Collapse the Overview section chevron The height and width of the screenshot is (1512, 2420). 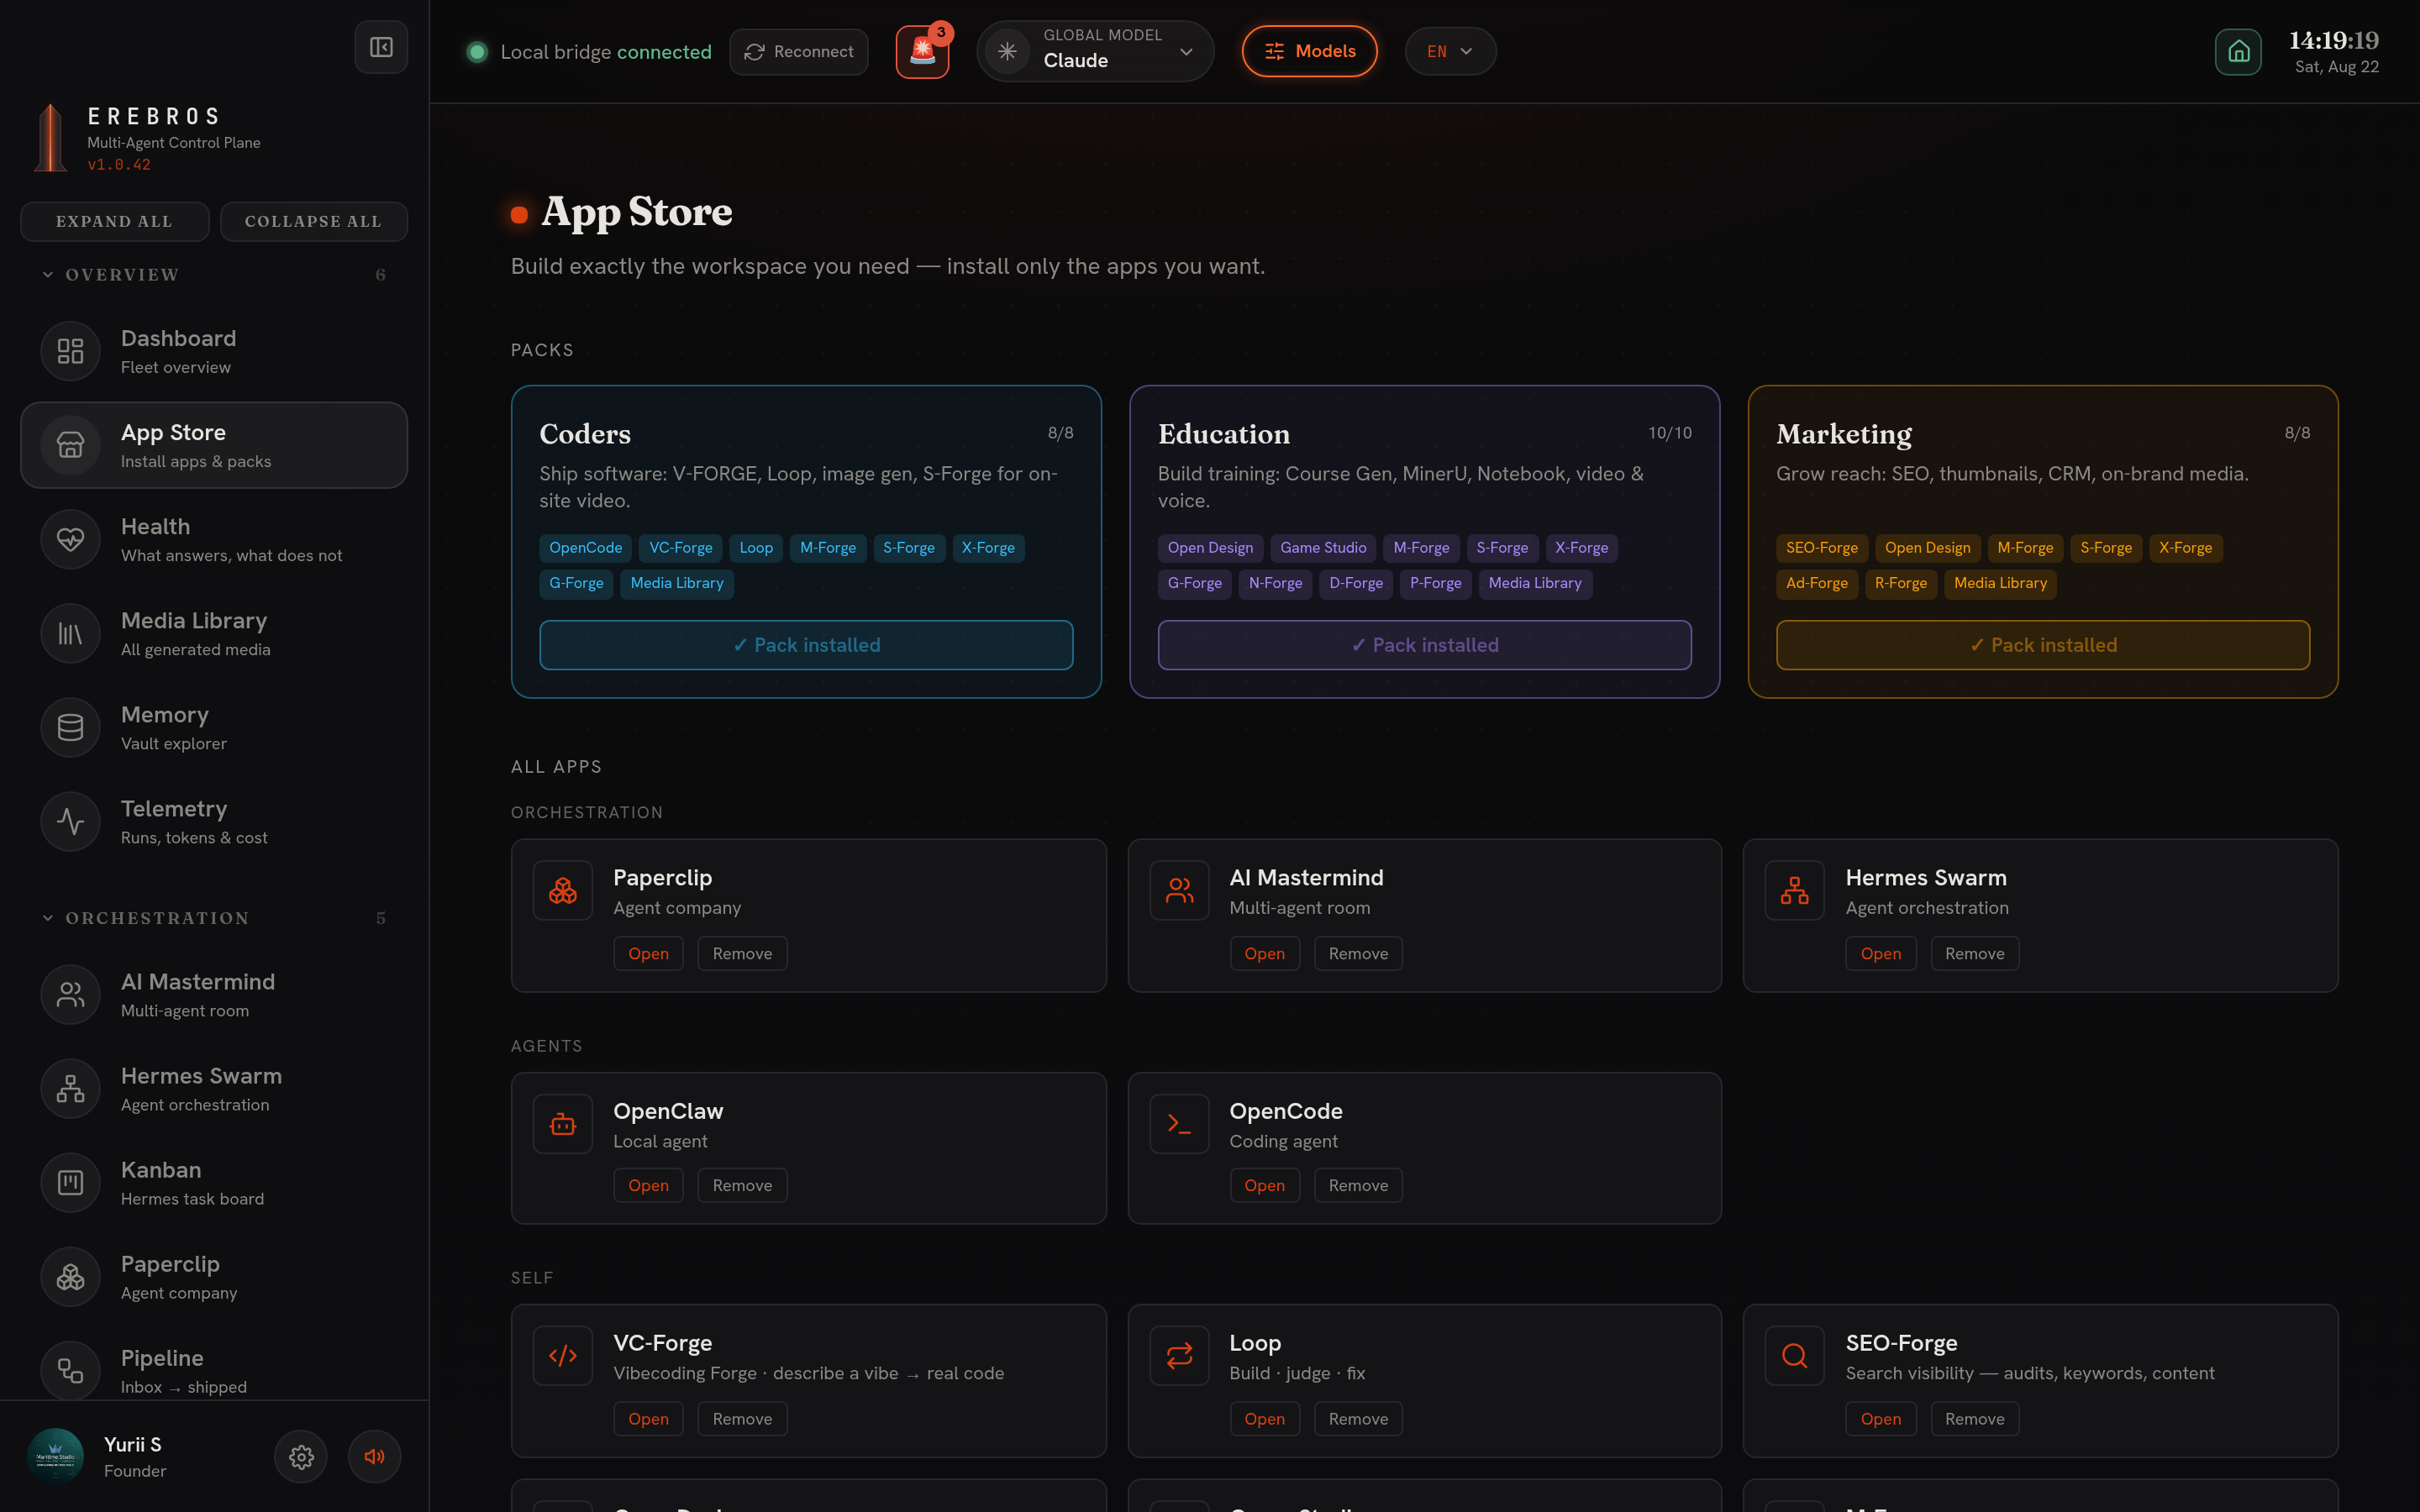tap(48, 274)
